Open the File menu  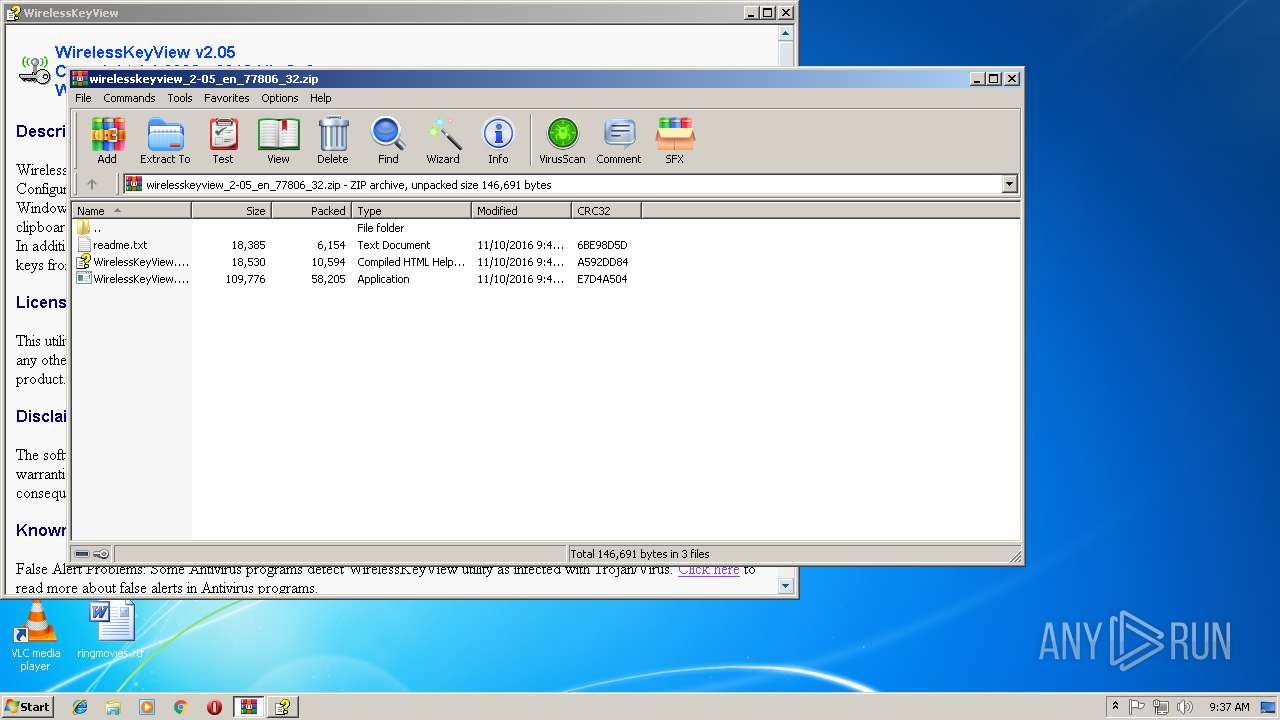[x=83, y=98]
